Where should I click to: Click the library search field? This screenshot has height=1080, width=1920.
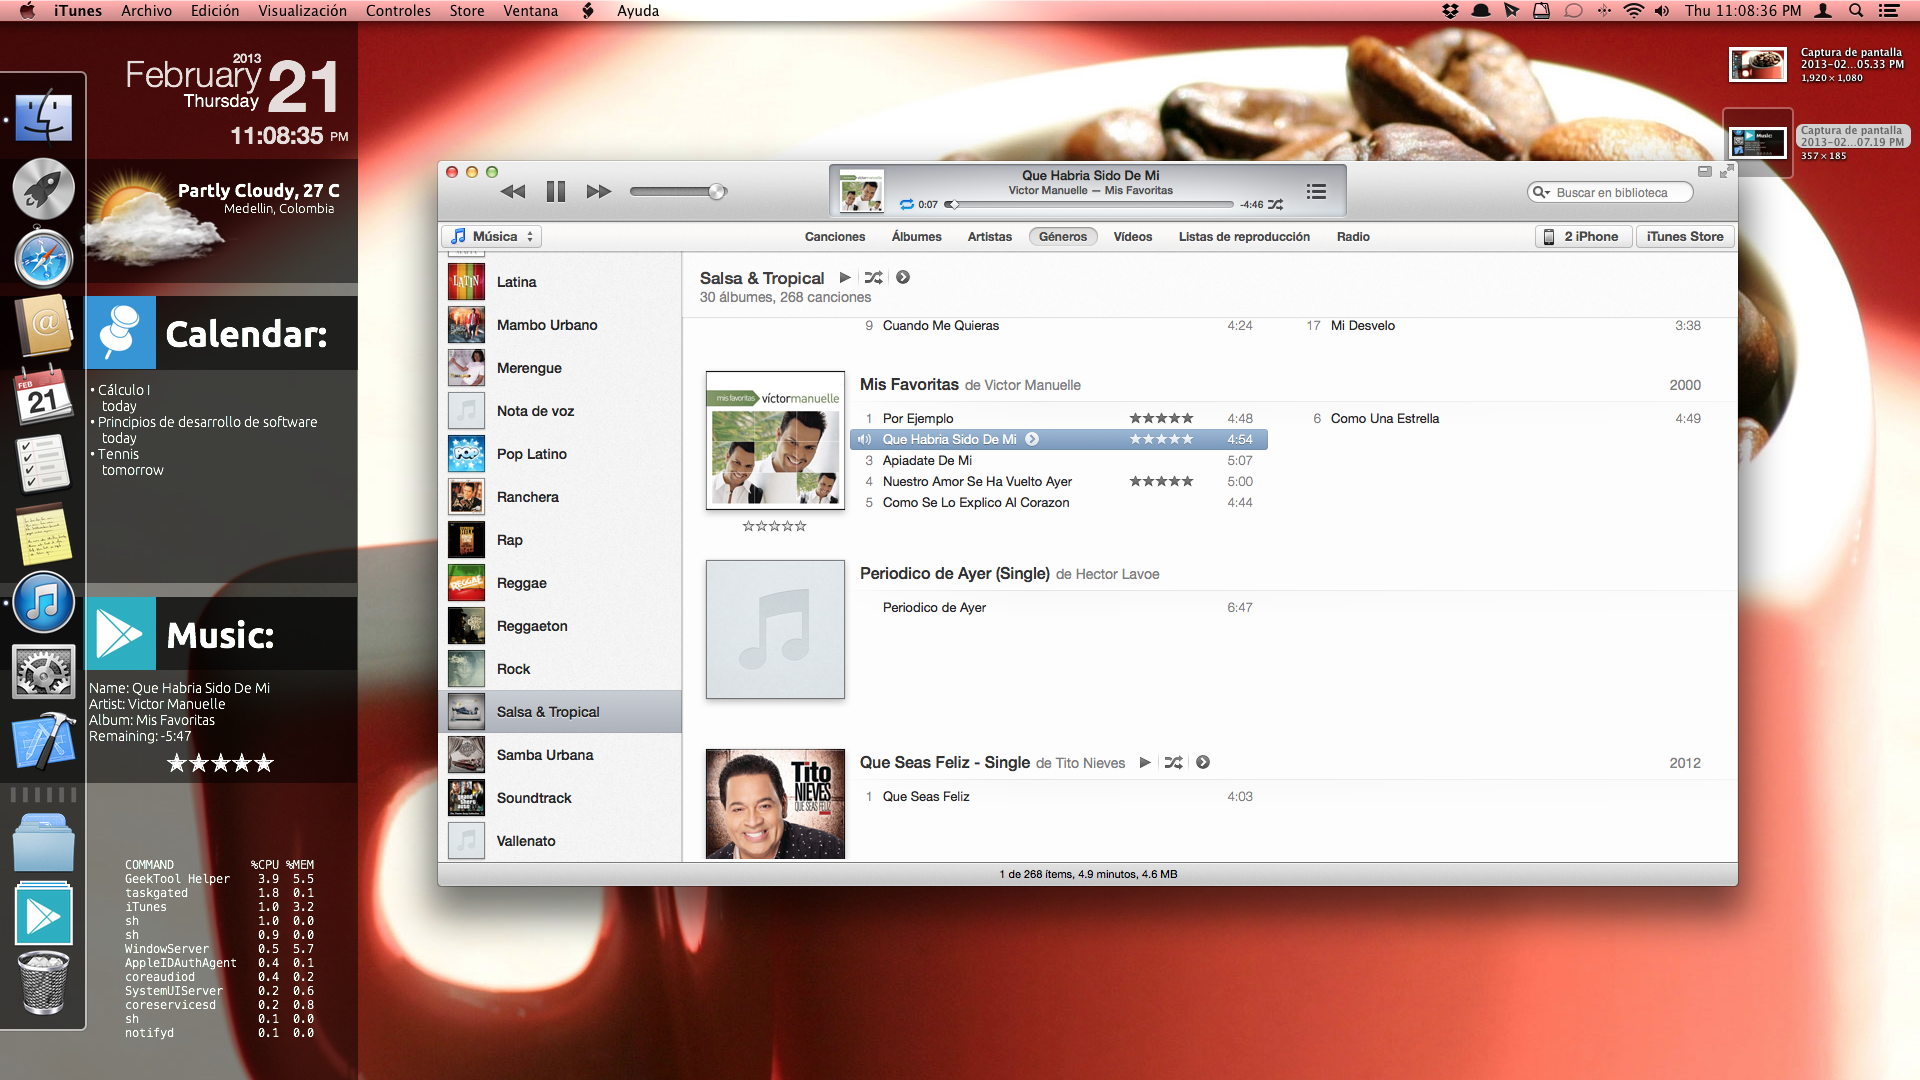(x=1610, y=192)
